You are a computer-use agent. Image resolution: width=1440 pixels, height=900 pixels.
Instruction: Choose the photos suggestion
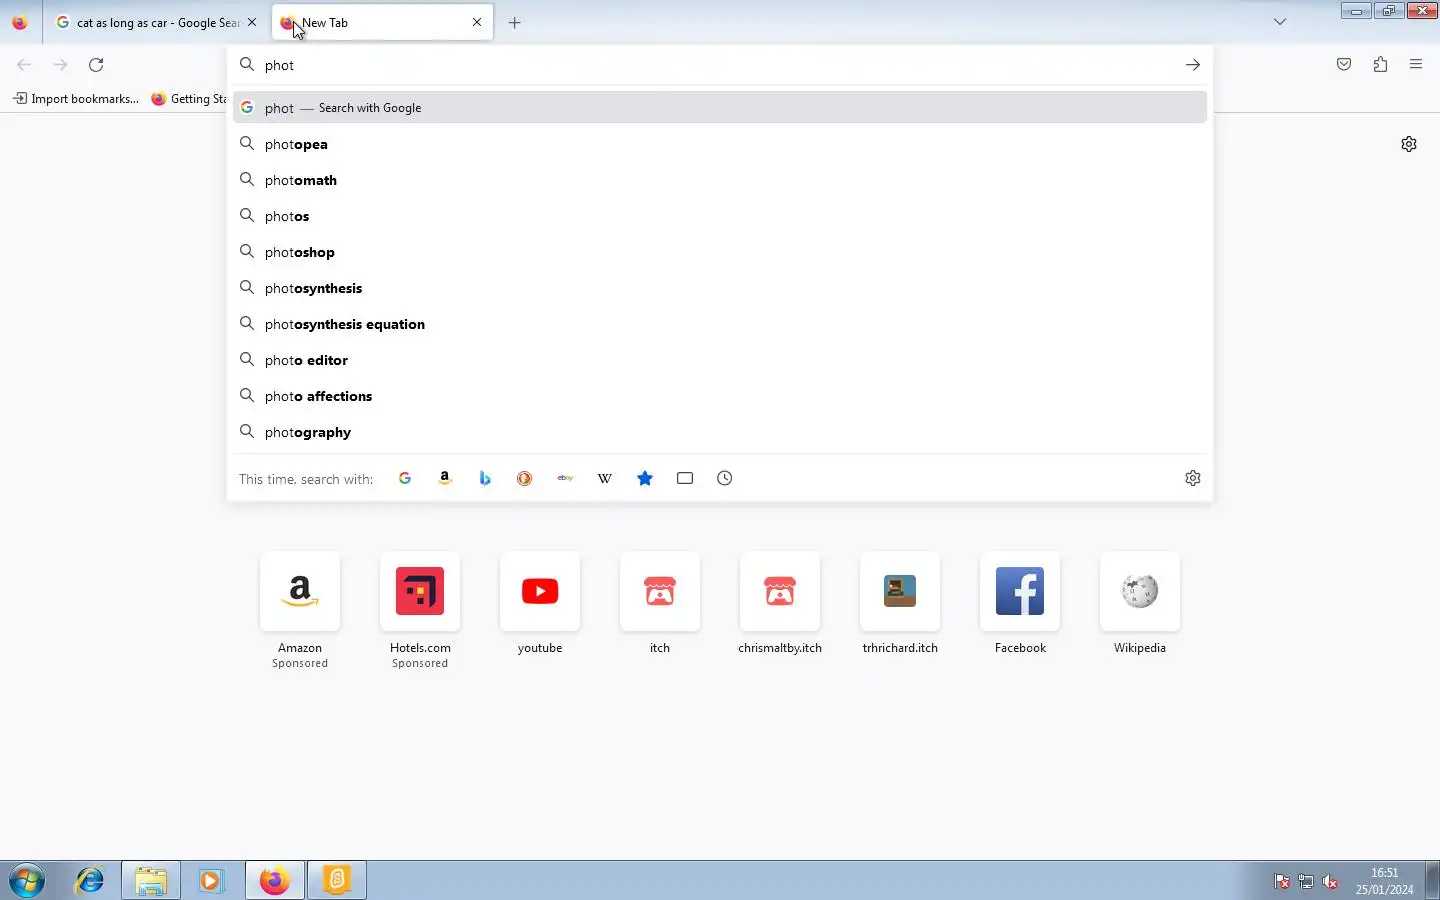coord(720,216)
